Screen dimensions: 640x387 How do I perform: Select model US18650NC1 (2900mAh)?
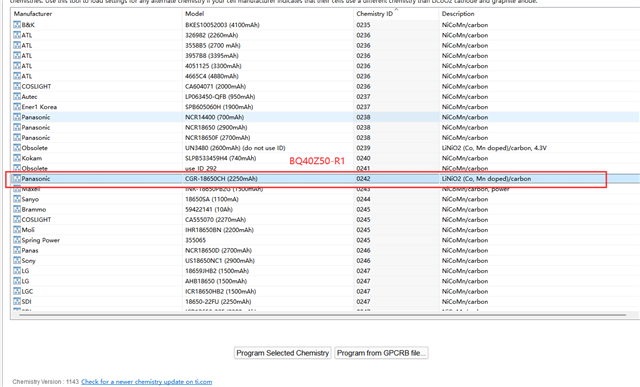pos(220,260)
